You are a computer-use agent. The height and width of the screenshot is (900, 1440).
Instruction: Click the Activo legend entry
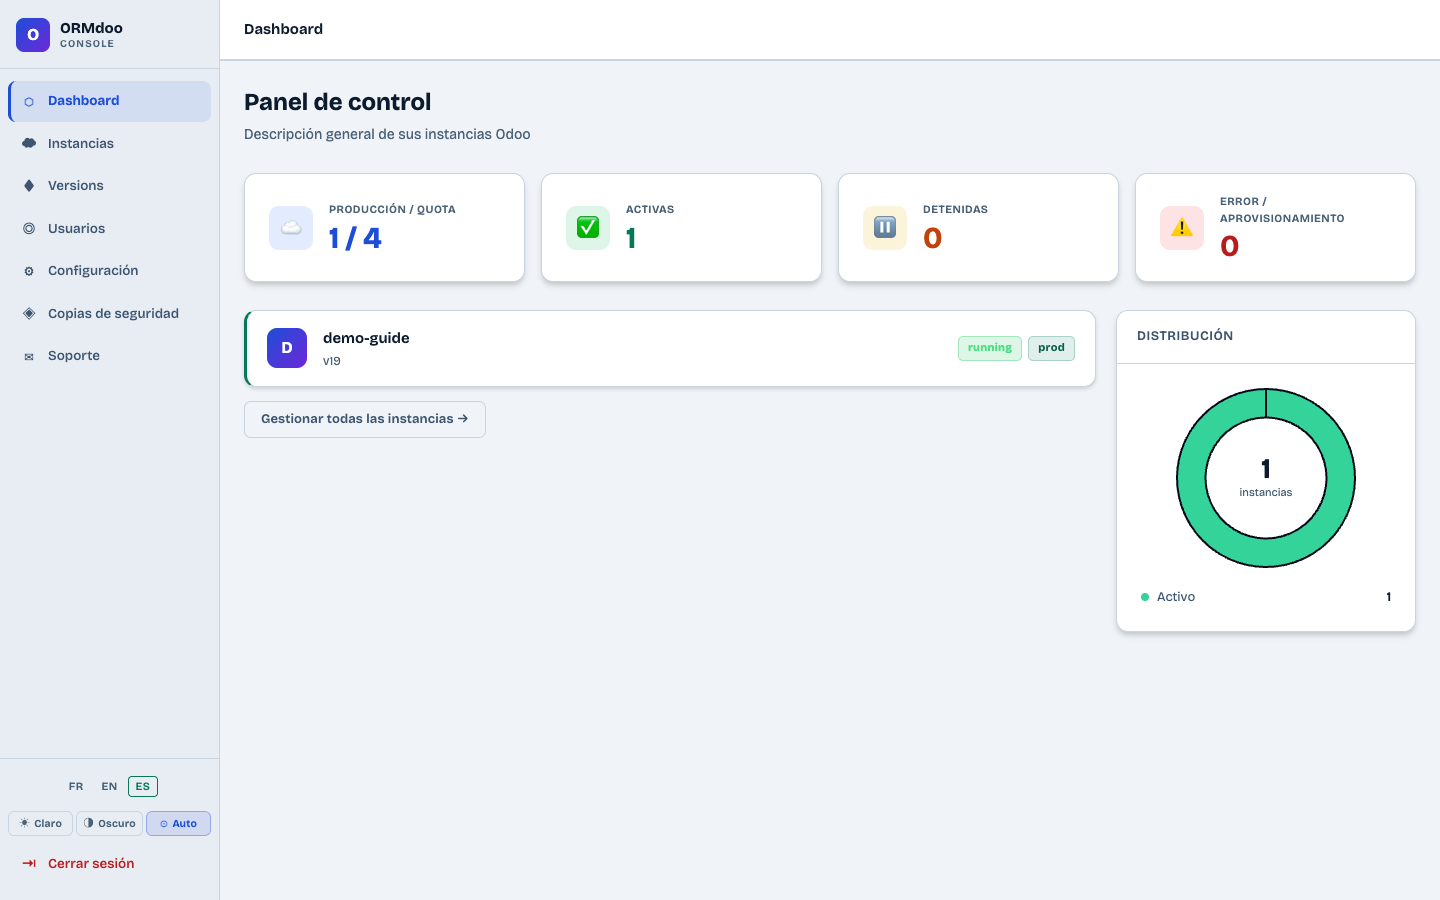pyautogui.click(x=1266, y=597)
